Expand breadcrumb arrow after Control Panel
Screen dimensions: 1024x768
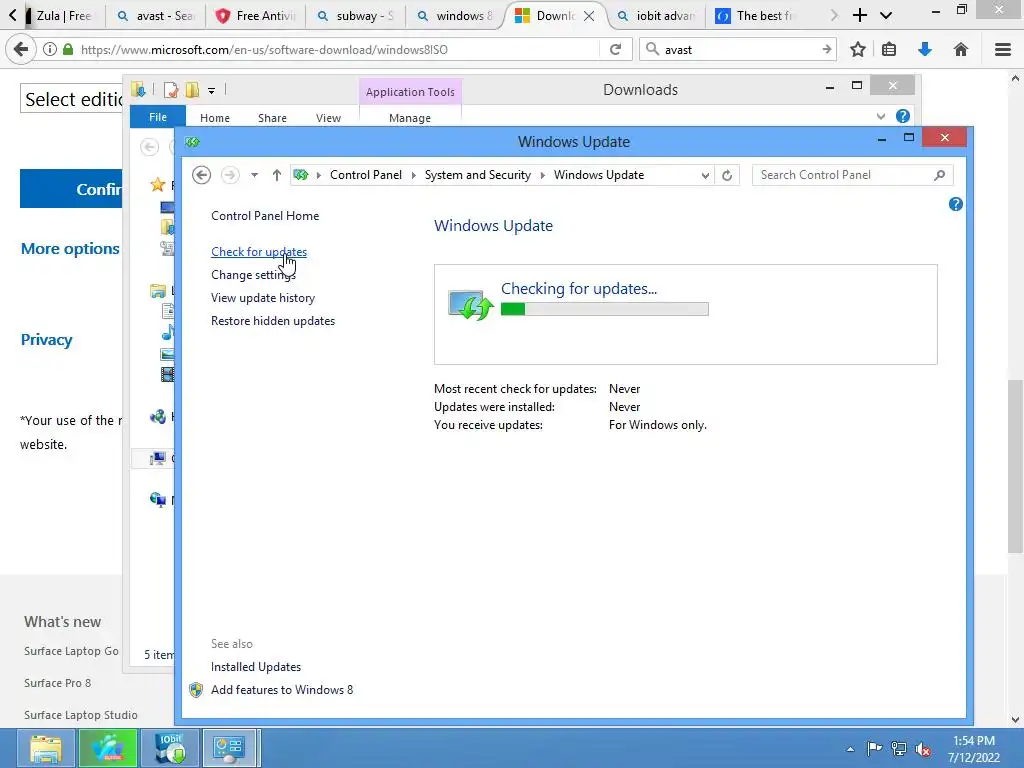(413, 175)
